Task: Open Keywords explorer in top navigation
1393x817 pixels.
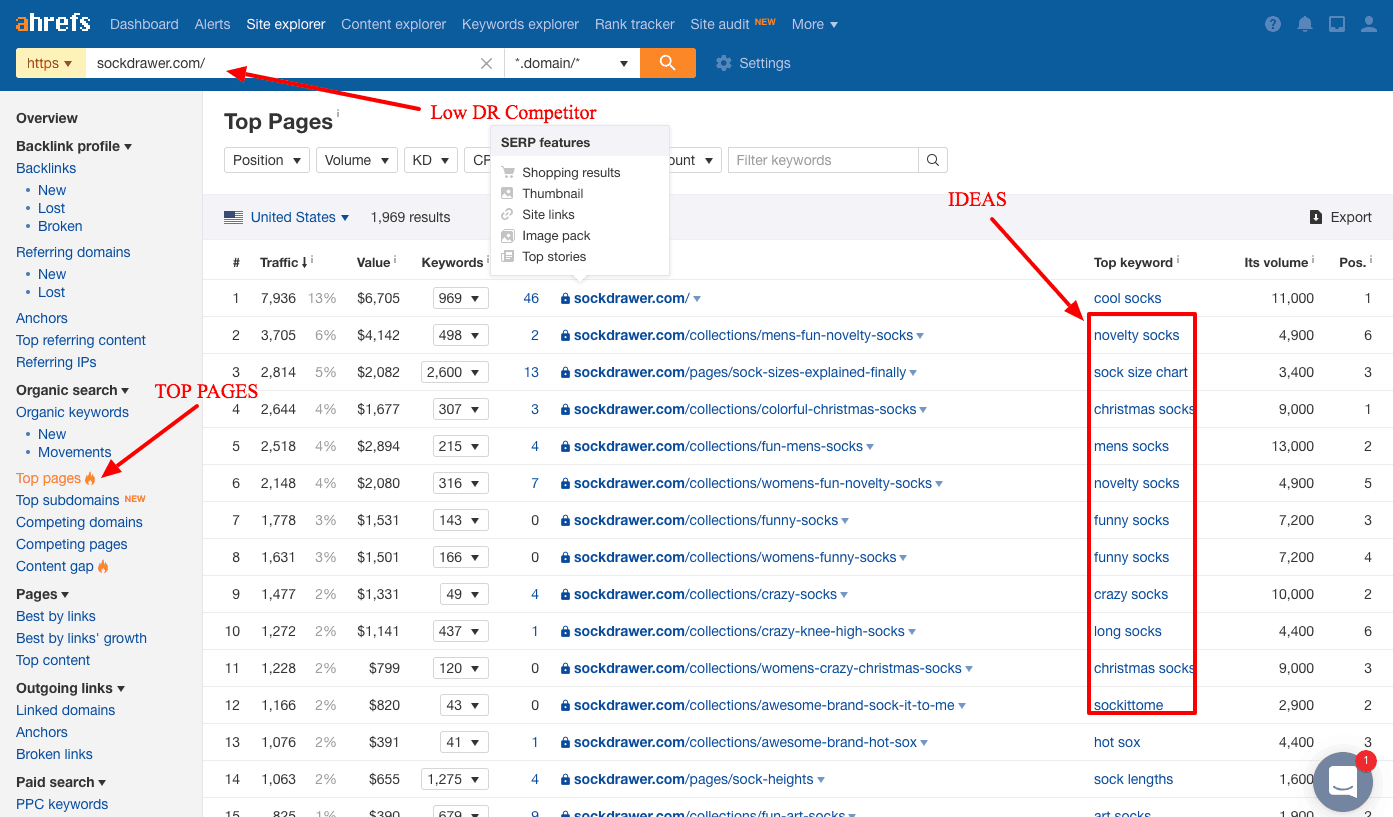Action: [x=520, y=24]
